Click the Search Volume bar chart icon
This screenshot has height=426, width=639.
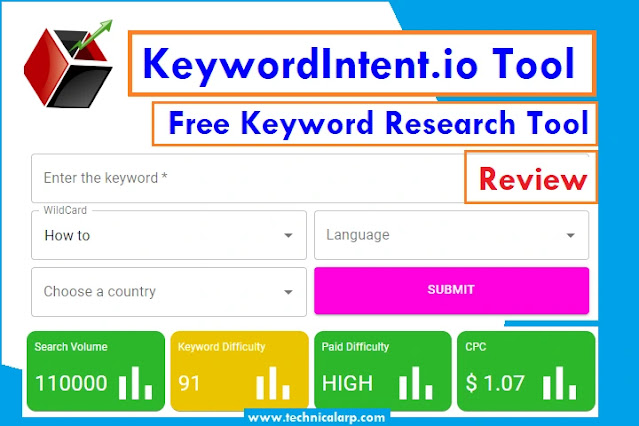(x=135, y=383)
